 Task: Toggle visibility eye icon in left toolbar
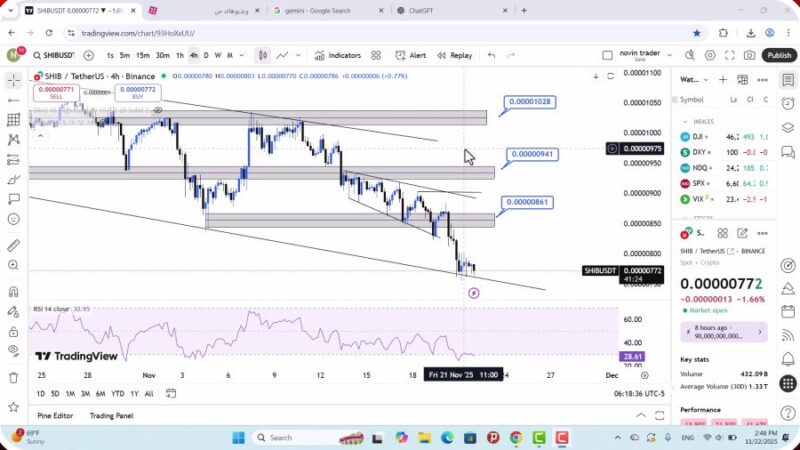[x=13, y=349]
